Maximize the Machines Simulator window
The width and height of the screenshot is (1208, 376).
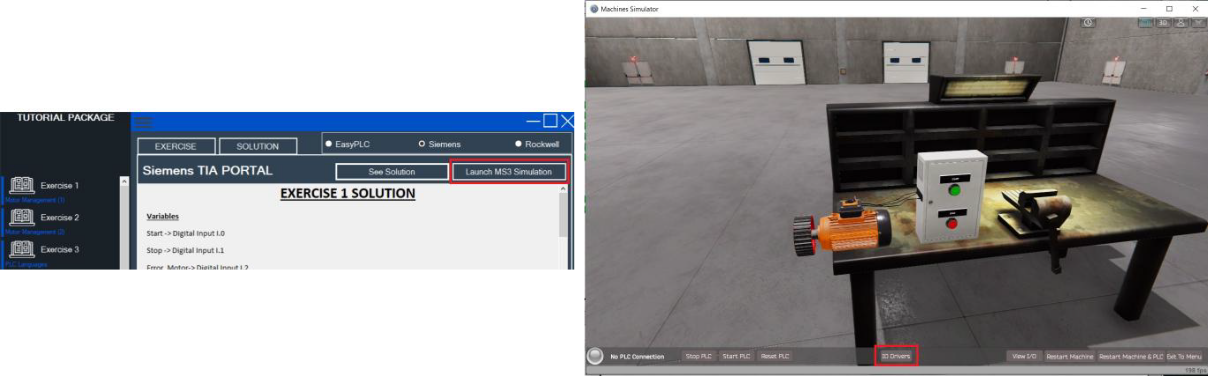pos(1169,8)
